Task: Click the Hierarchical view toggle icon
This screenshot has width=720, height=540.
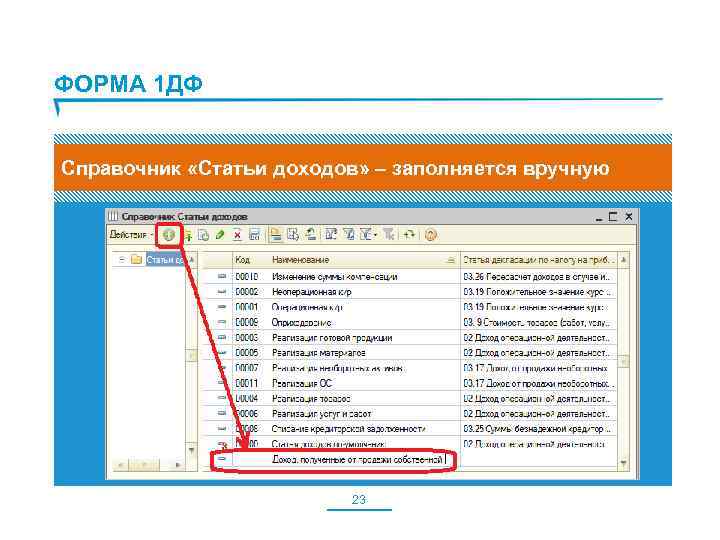Action: pos(275,235)
